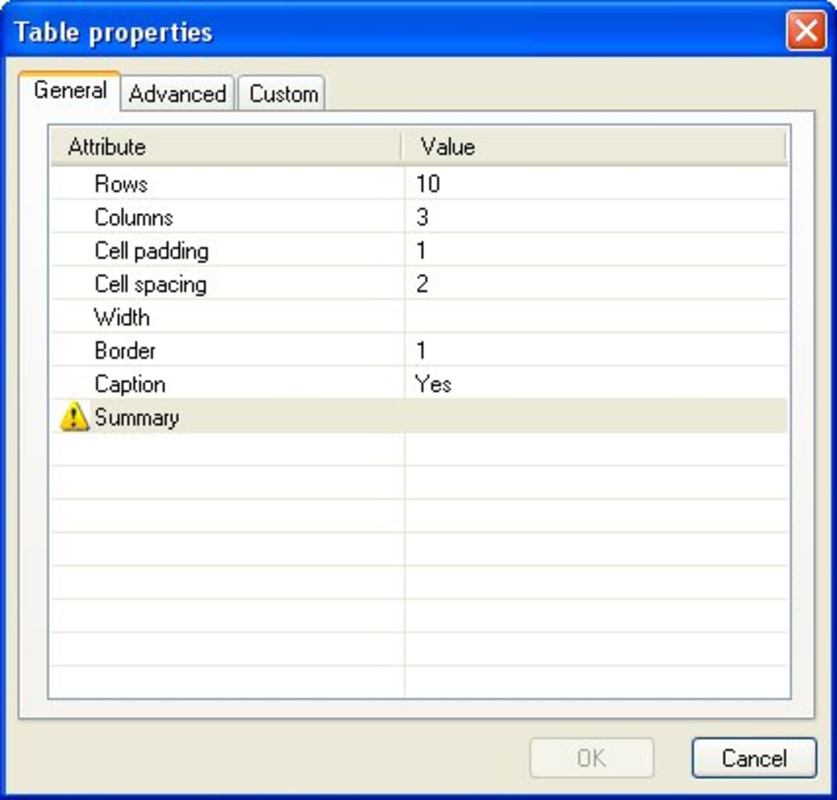
Task: Select the Cell spacing value cell
Action: coord(596,283)
